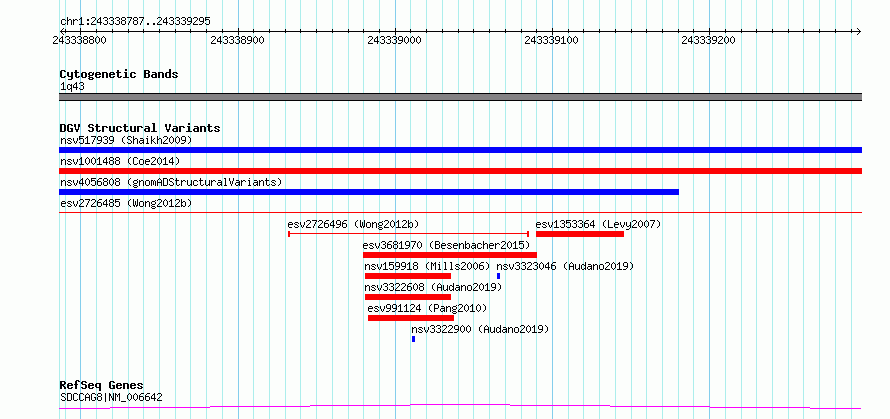Click ruler position 243338900

[x=237, y=40]
